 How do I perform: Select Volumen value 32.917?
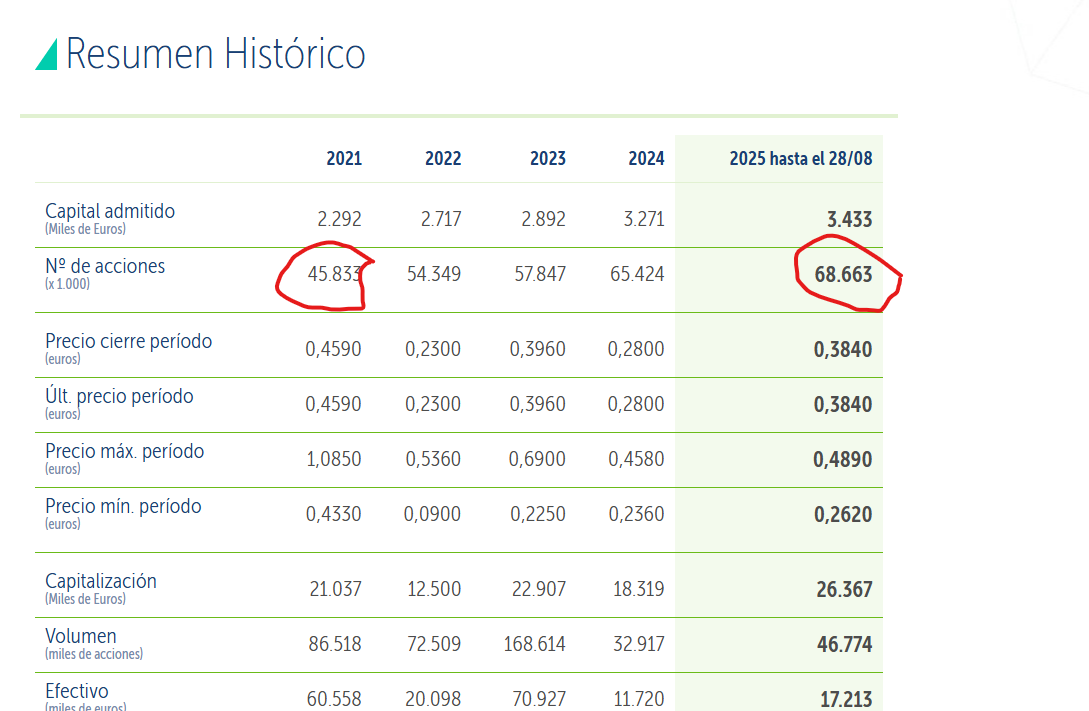click(639, 643)
